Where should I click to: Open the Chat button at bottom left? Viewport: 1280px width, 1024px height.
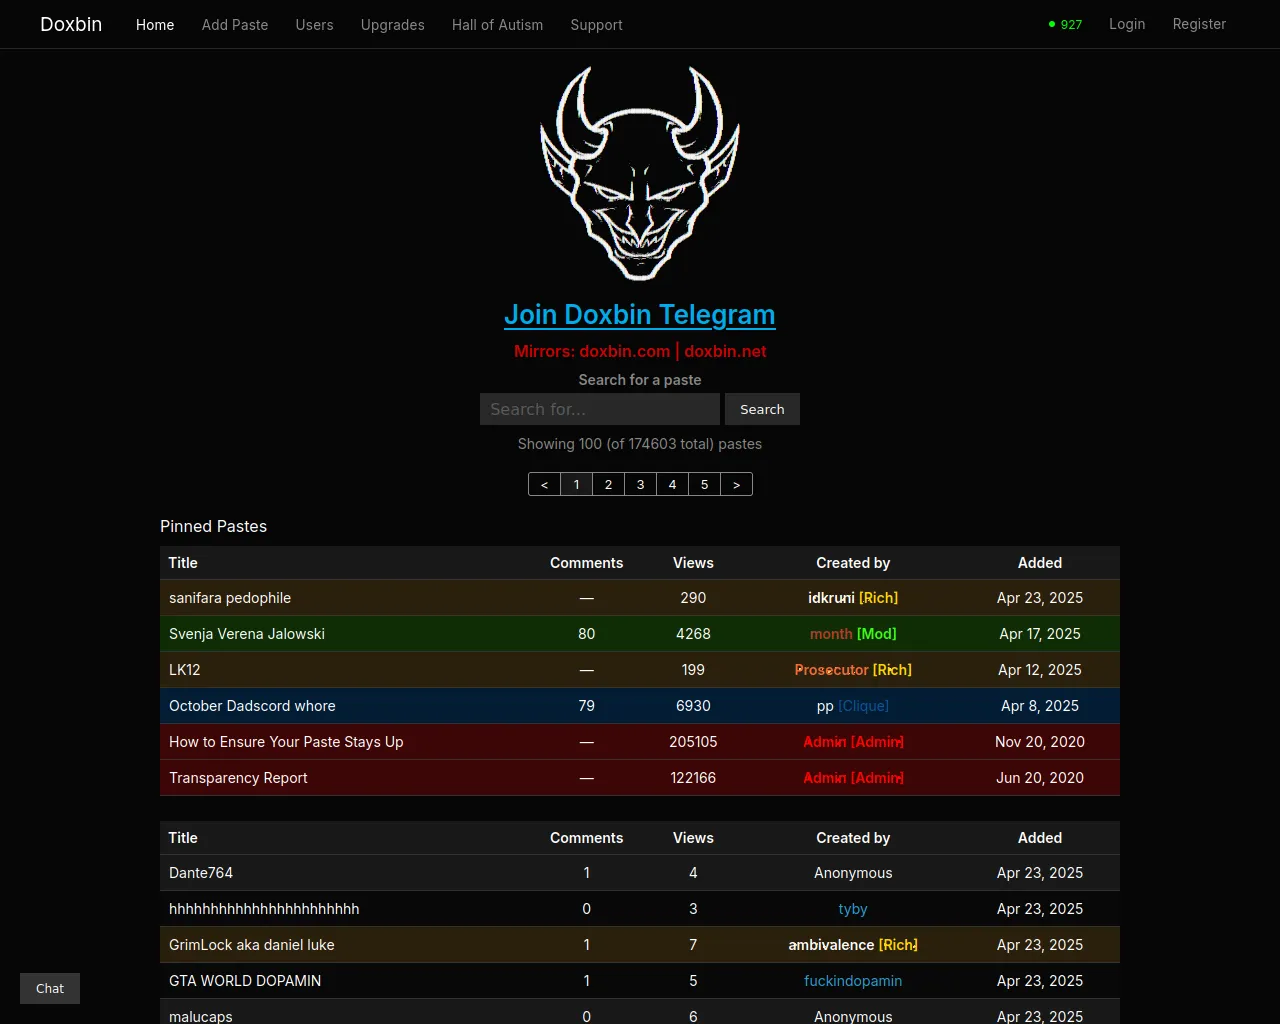50,988
